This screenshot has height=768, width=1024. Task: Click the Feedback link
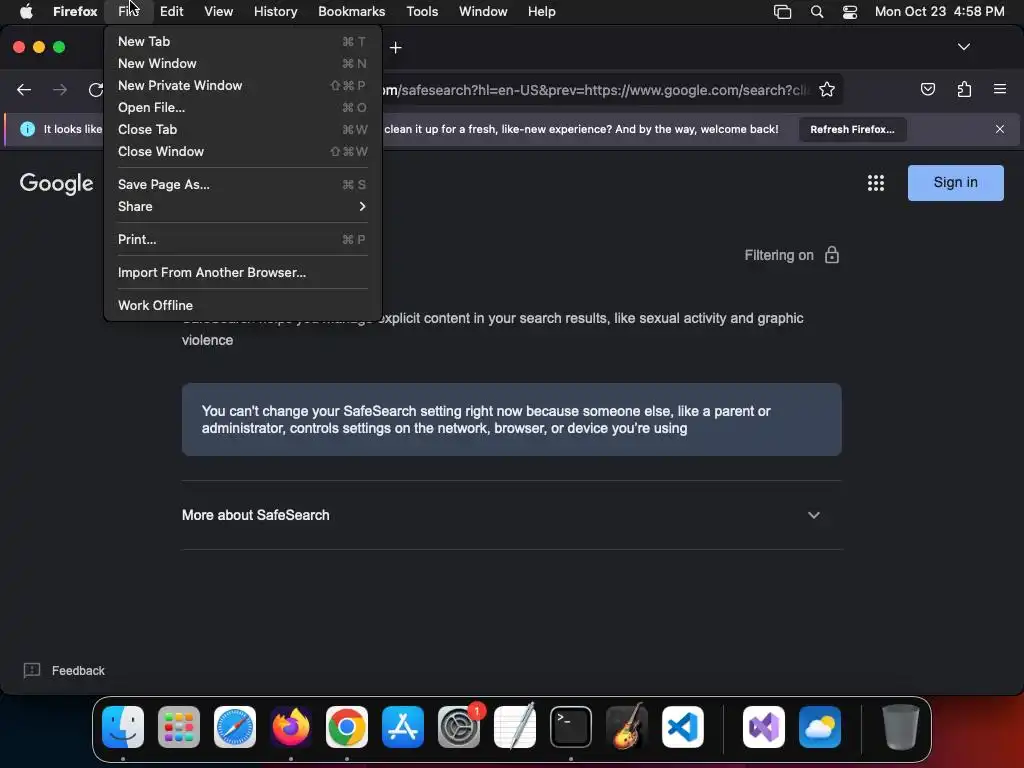tap(78, 671)
